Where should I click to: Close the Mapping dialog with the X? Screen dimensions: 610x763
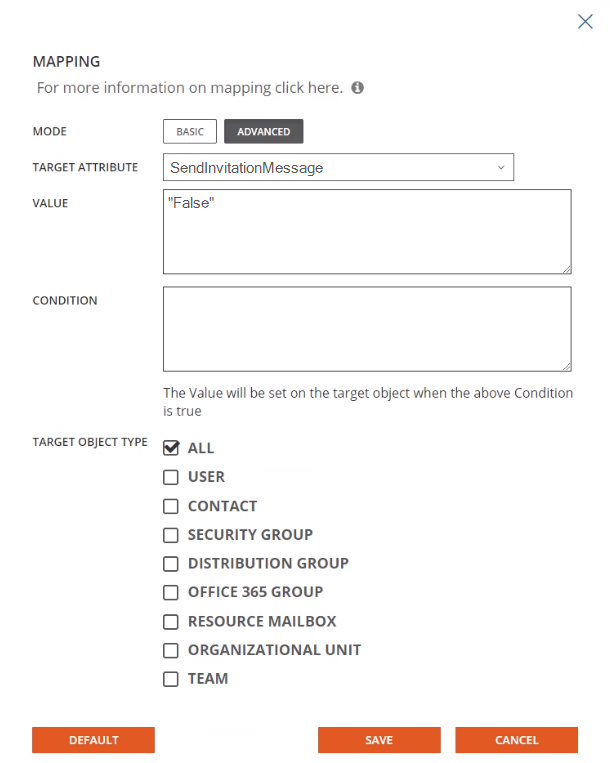click(x=585, y=21)
